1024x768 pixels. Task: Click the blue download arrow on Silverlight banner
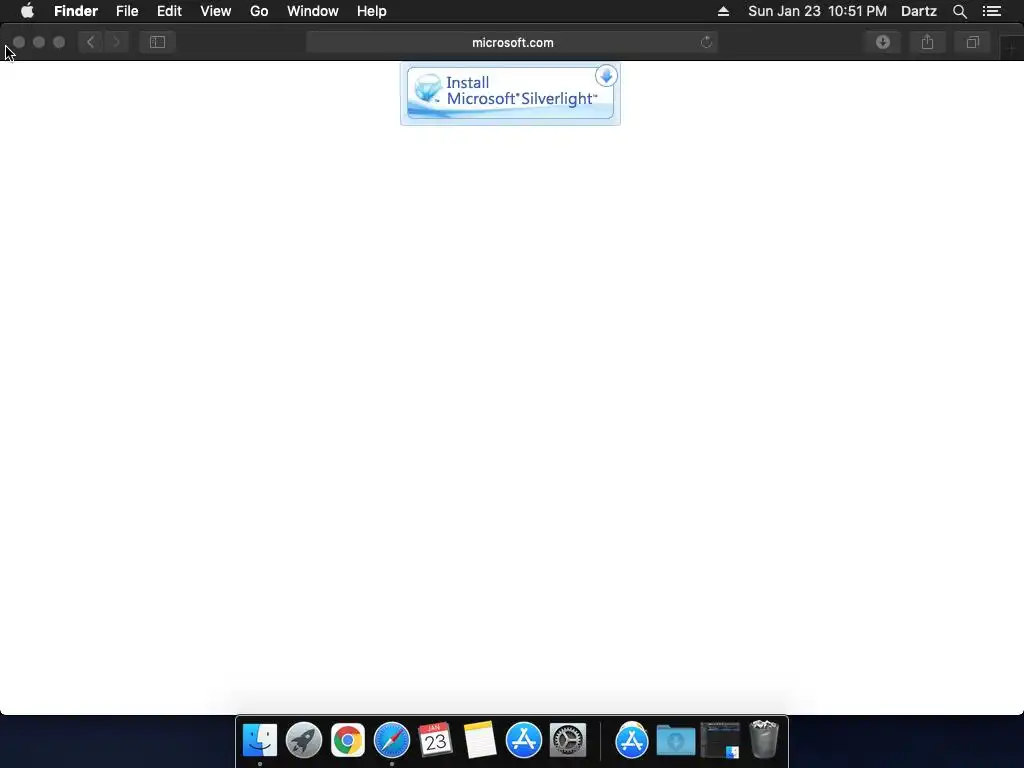[x=606, y=76]
